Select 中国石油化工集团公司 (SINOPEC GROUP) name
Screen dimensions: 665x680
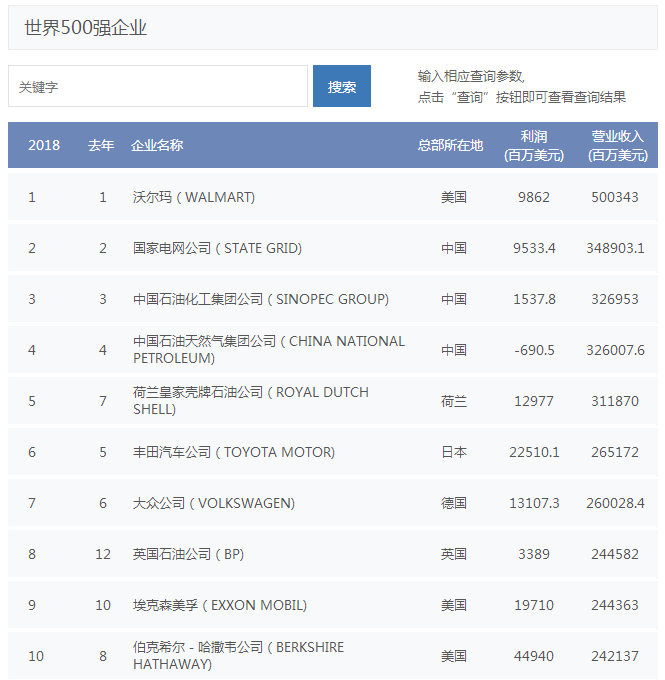click(x=261, y=299)
